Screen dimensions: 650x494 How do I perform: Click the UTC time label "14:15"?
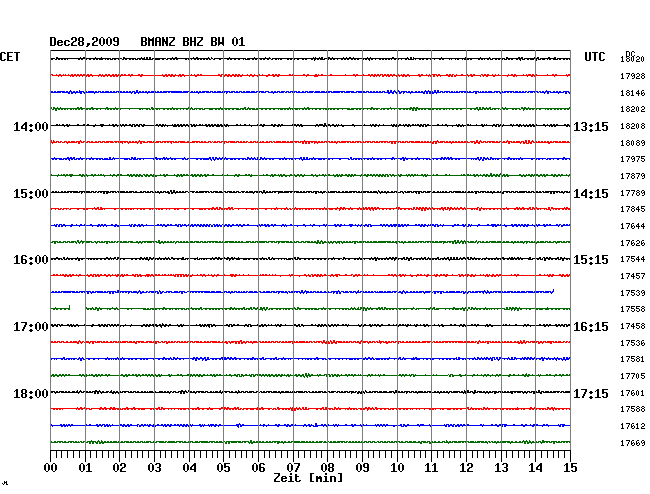591,194
